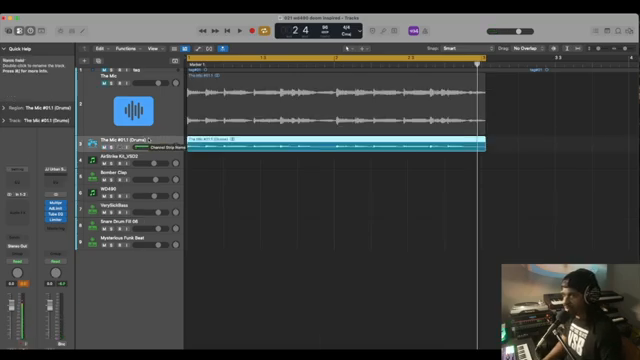
Task: Open the Library button in control bar
Action: (x=9, y=31)
